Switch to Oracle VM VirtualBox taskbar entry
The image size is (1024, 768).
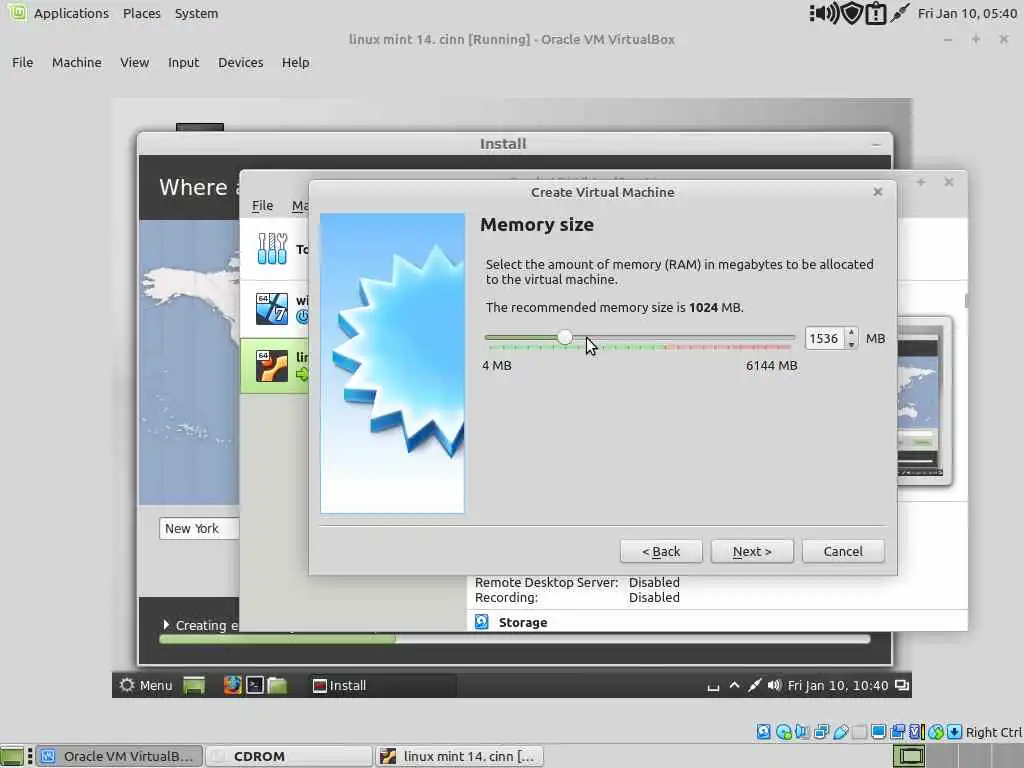(119, 756)
